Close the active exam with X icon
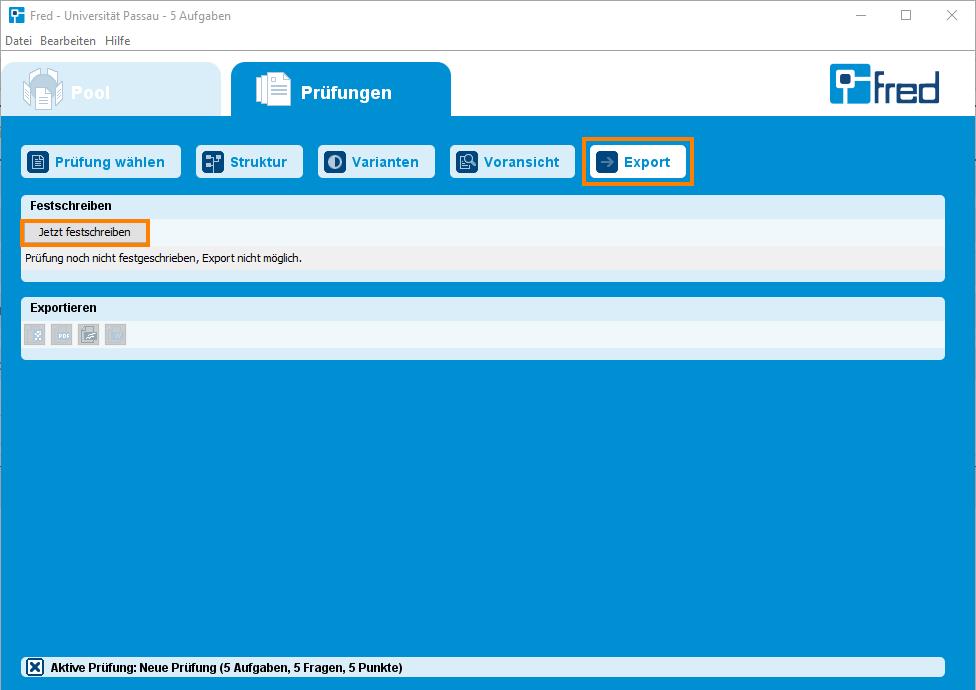 pos(35,667)
